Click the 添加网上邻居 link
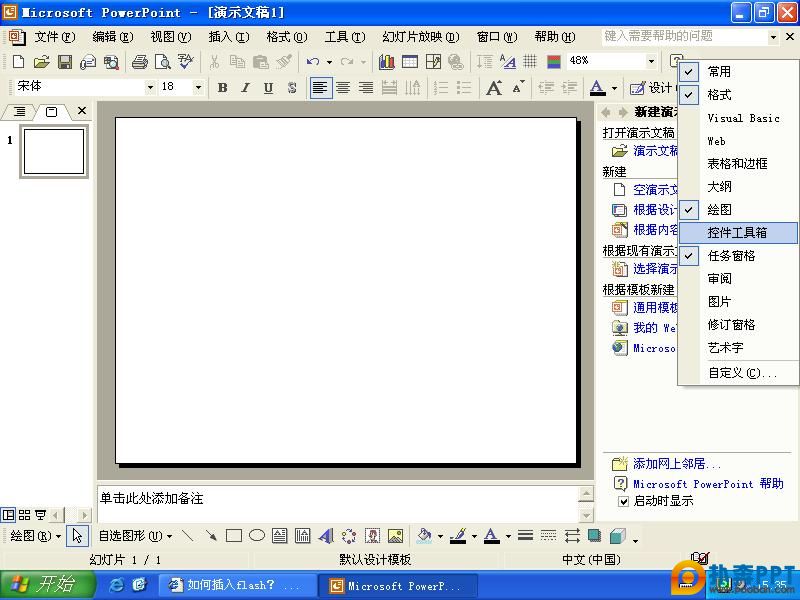Screen dimensions: 800x600 [x=677, y=463]
